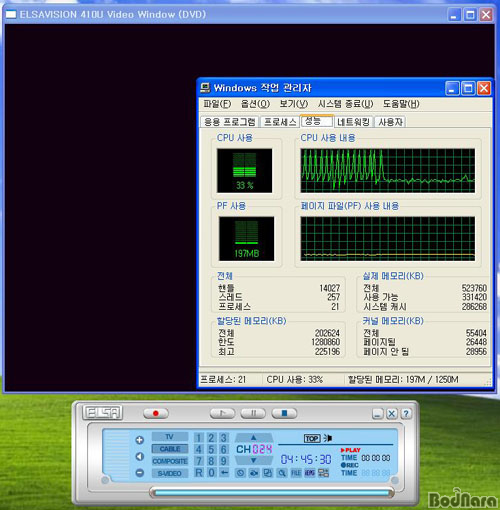
Task: Open the ELSA settings configuration icon
Action: (323, 473)
